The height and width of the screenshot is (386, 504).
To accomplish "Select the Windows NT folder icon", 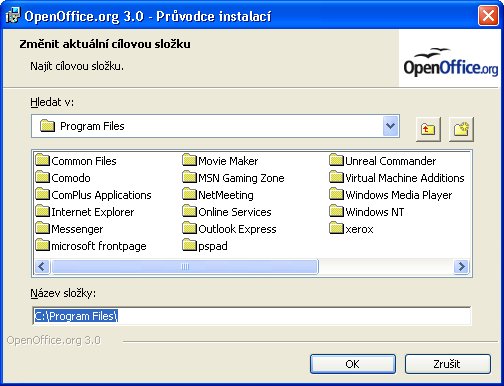I will point(336,211).
